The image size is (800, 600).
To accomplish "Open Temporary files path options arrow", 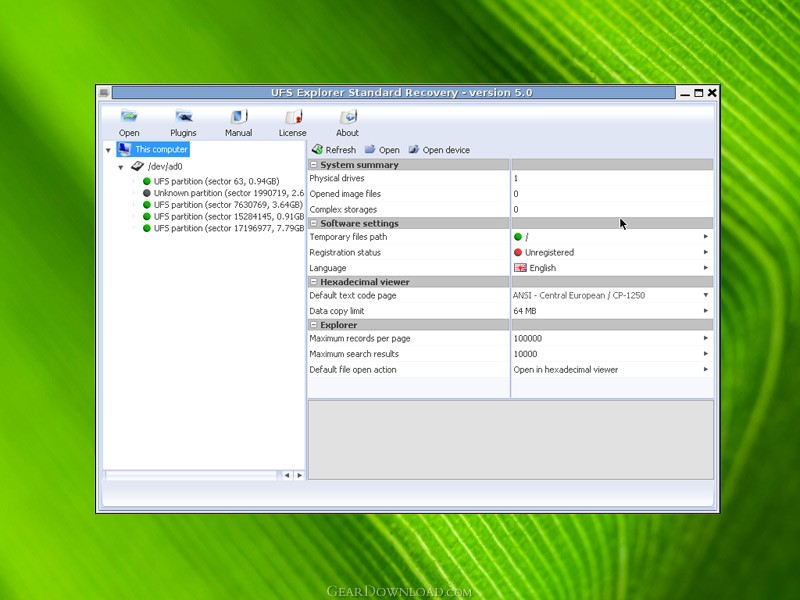I will coord(706,236).
